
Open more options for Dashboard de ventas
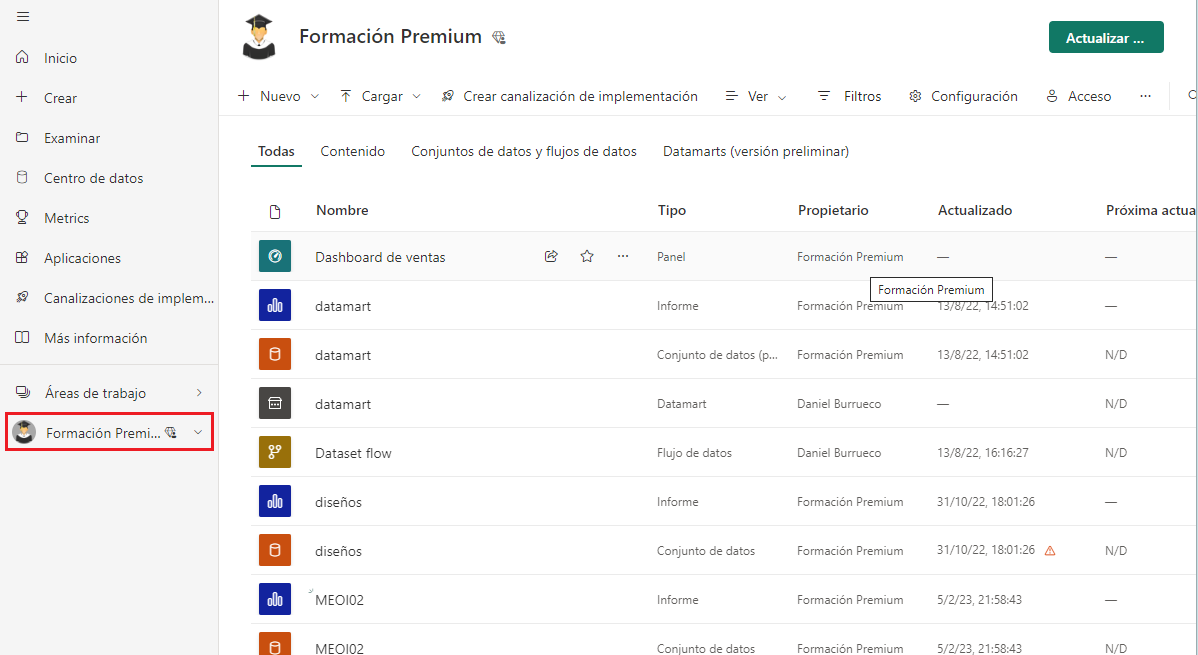623,257
